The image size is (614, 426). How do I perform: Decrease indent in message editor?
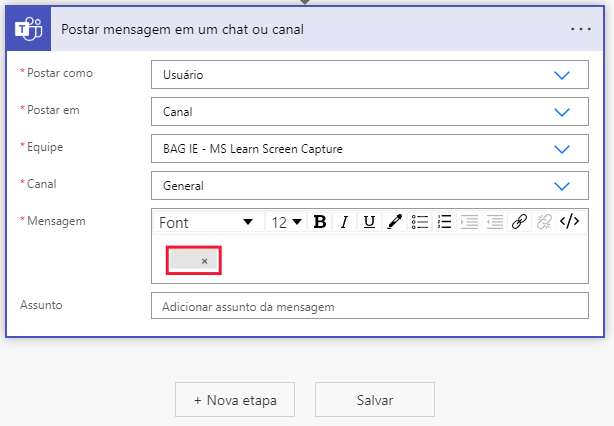[x=494, y=222]
